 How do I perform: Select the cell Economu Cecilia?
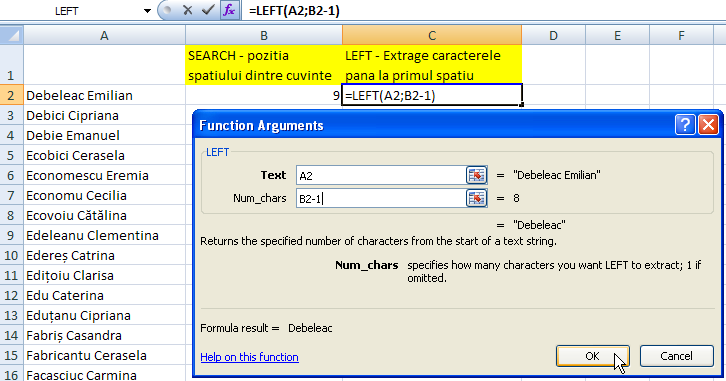pyautogui.click(x=104, y=195)
